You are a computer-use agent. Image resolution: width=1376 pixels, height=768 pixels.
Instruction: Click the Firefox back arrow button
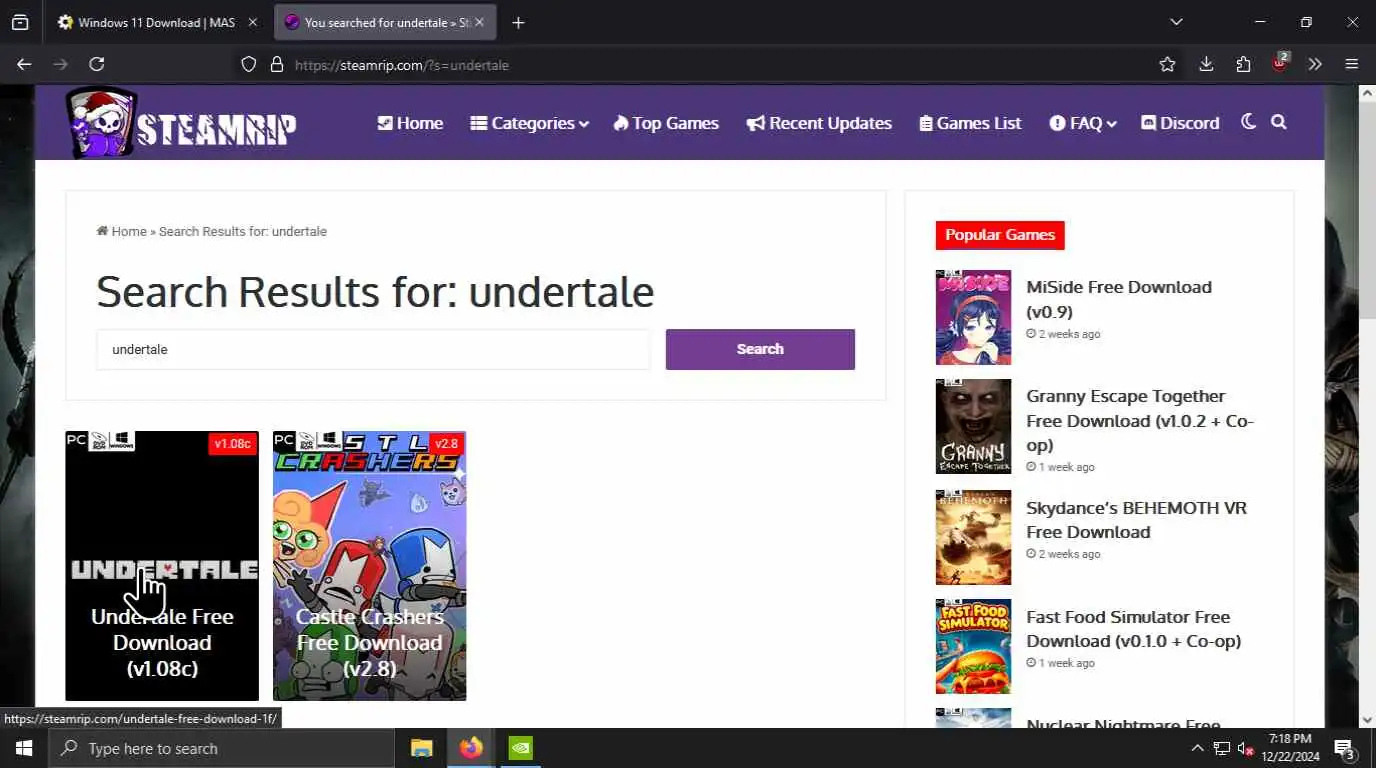click(24, 64)
